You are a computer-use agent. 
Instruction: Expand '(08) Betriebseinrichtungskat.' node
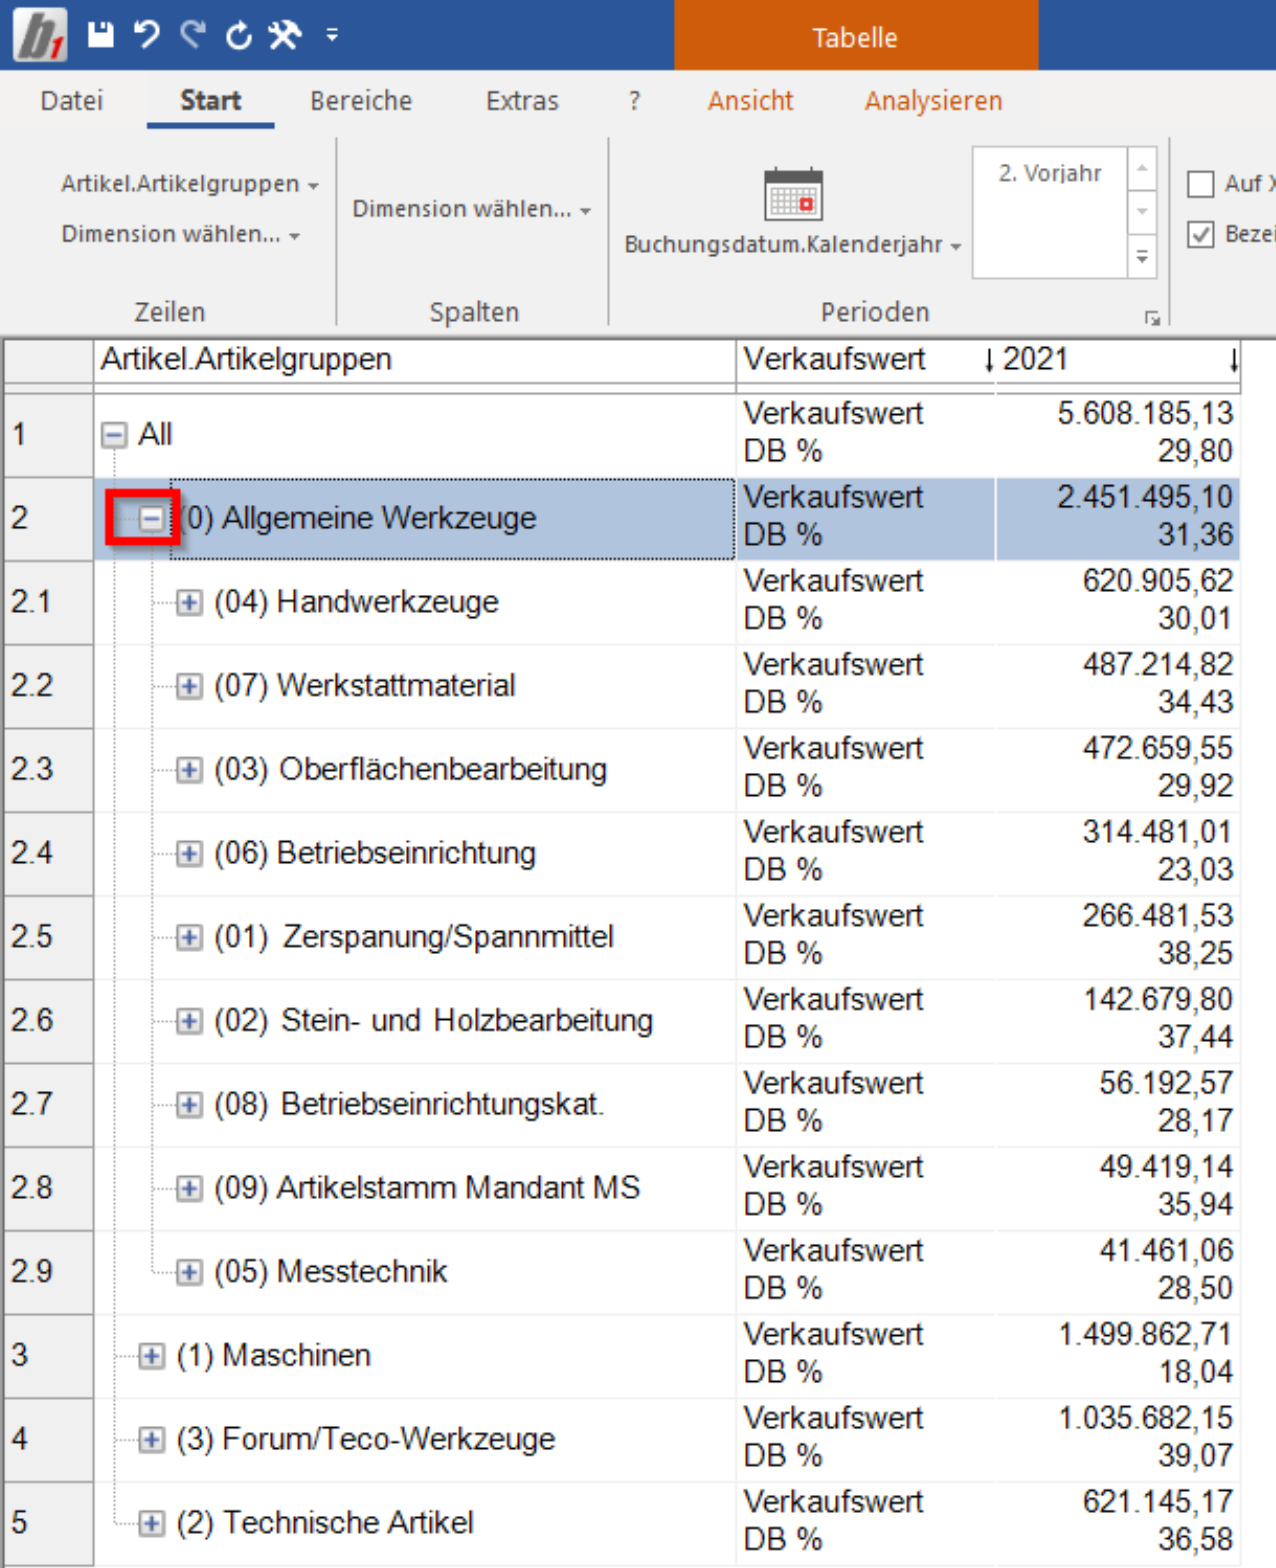tap(188, 1104)
